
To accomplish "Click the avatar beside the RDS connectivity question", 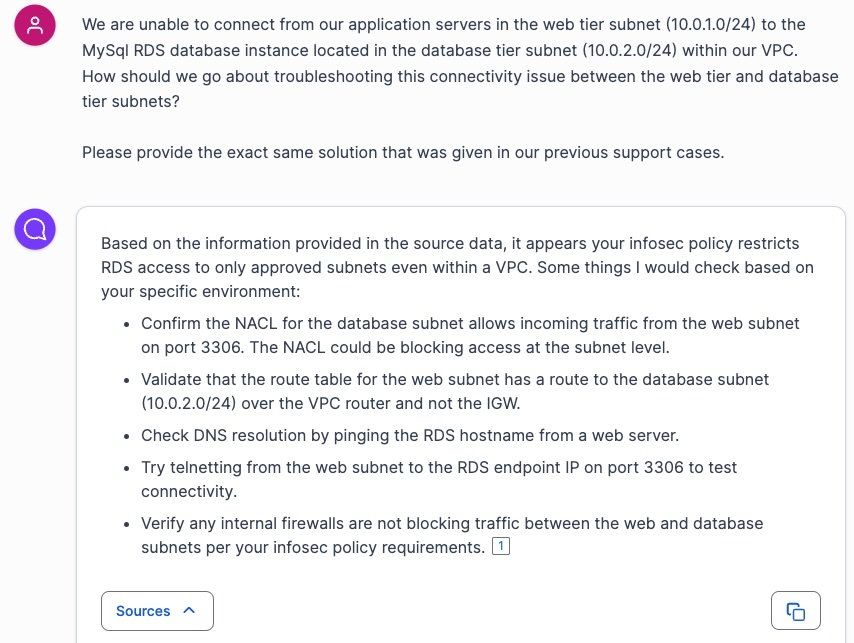I will [35, 24].
